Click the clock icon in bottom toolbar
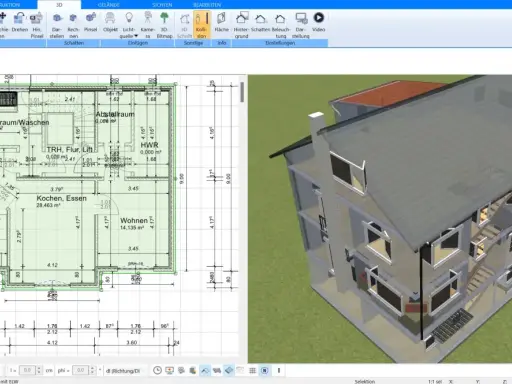The height and width of the screenshot is (384, 512). (x=157, y=370)
